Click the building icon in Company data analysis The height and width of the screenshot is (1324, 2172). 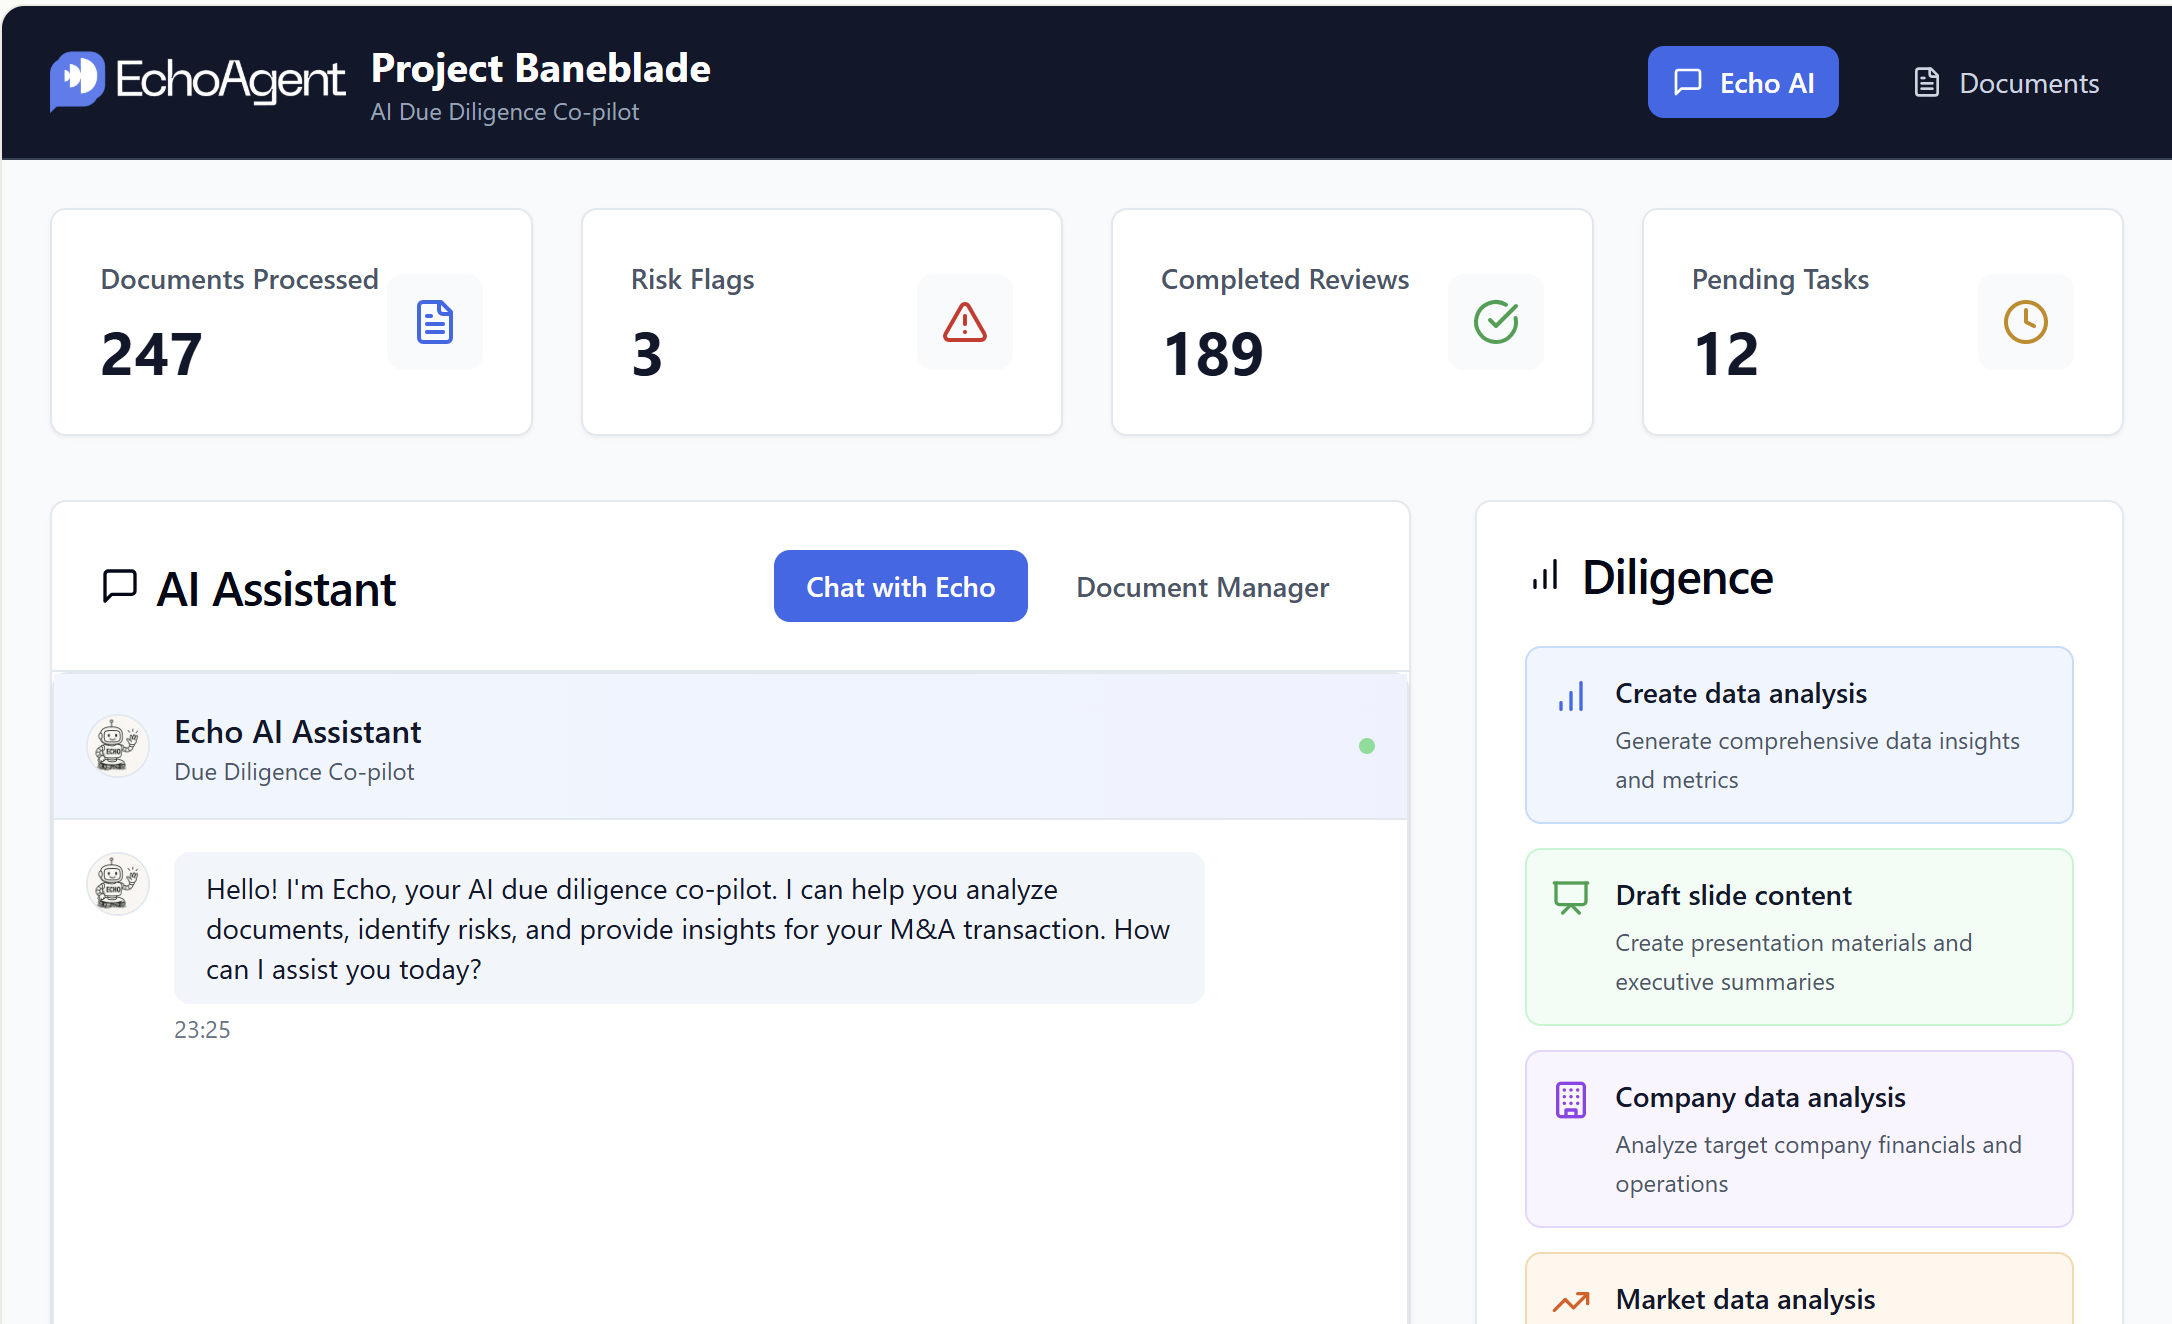1571,1100
